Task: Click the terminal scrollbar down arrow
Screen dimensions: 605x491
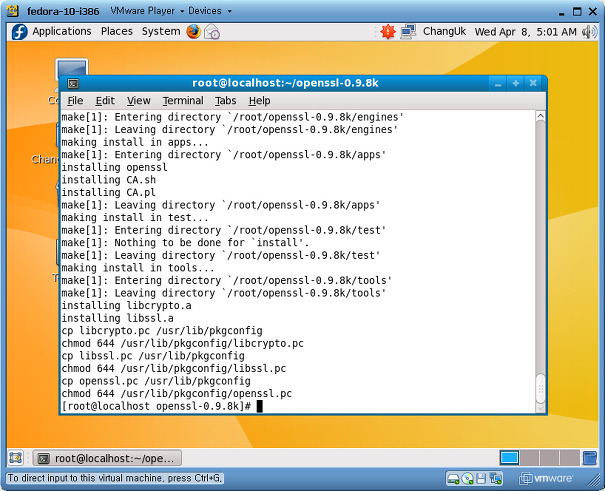Action: click(541, 407)
